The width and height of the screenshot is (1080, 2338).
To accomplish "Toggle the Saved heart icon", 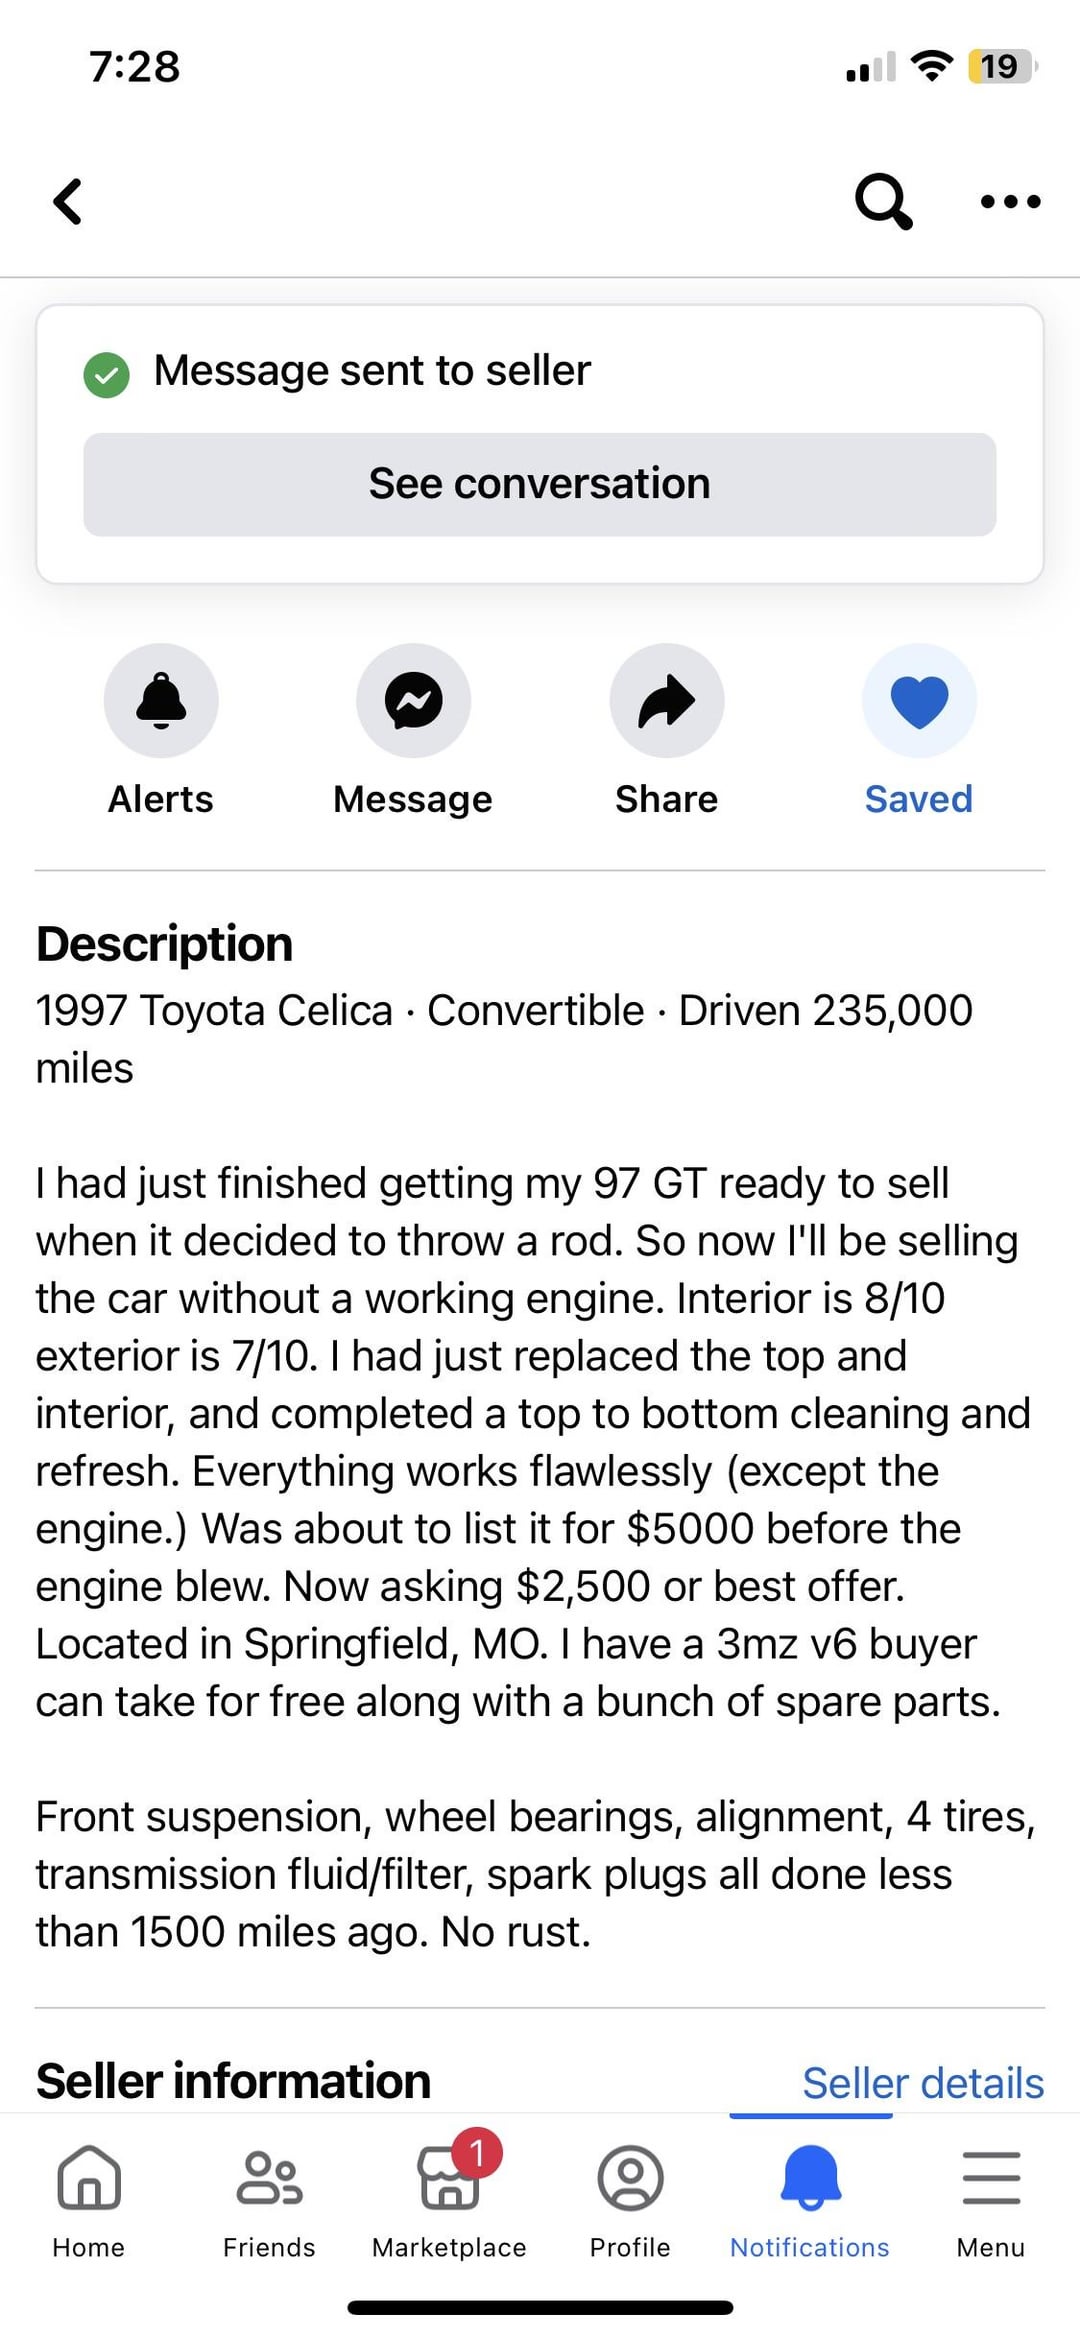I will tap(919, 700).
